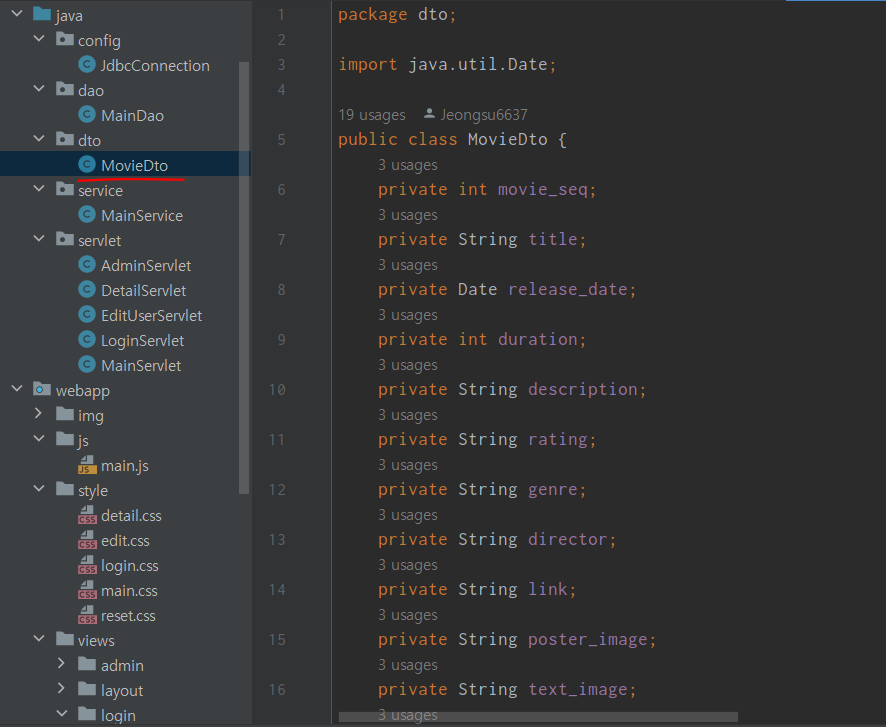The width and height of the screenshot is (886, 727).
Task: Click the LoginServlet class icon
Action: click(86, 339)
